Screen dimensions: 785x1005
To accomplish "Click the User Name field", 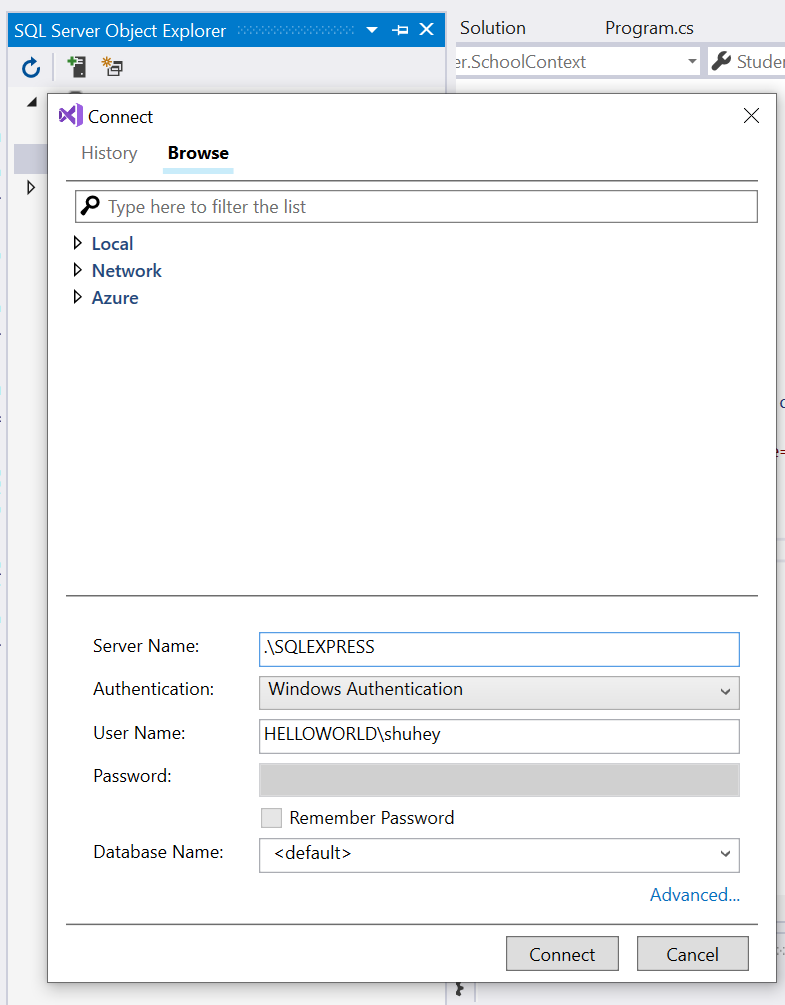I will tap(499, 736).
